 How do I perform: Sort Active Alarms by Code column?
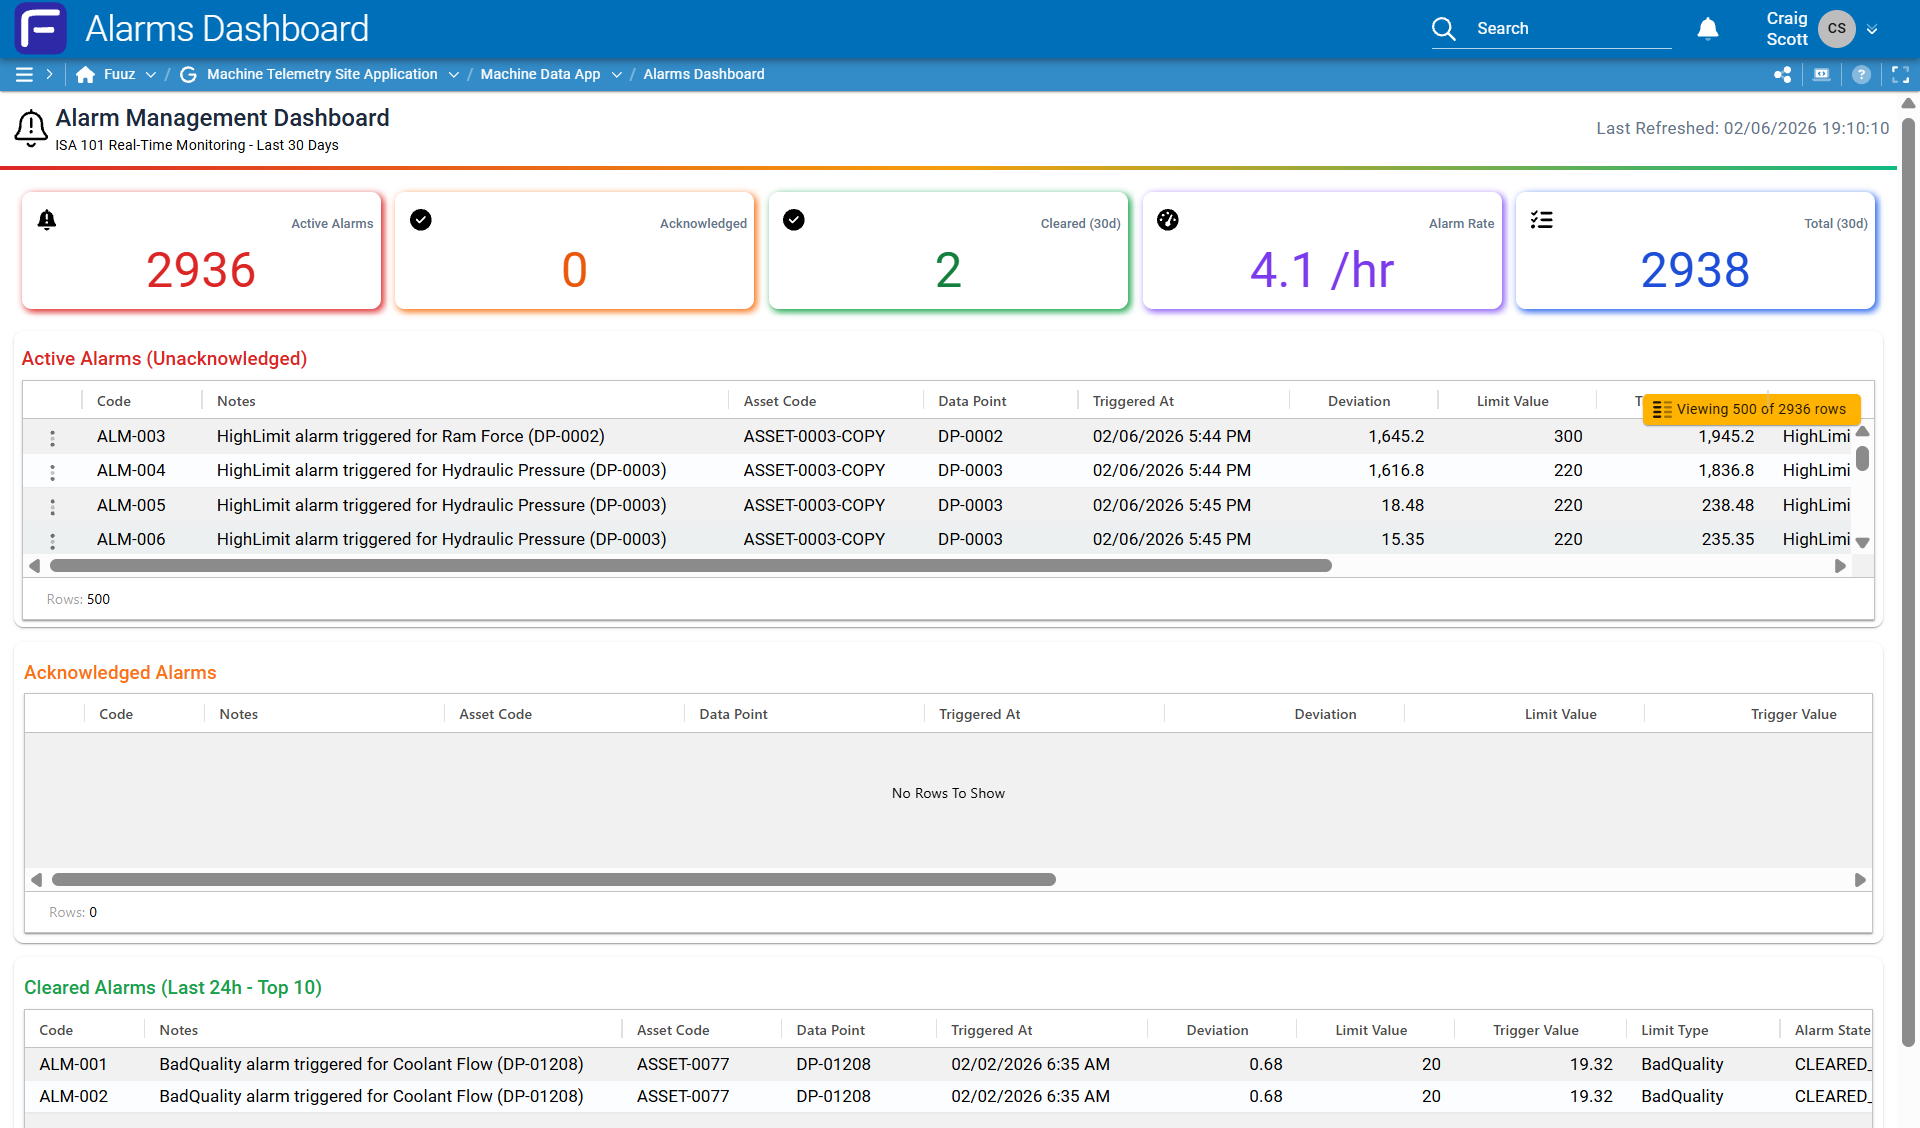pyautogui.click(x=114, y=401)
